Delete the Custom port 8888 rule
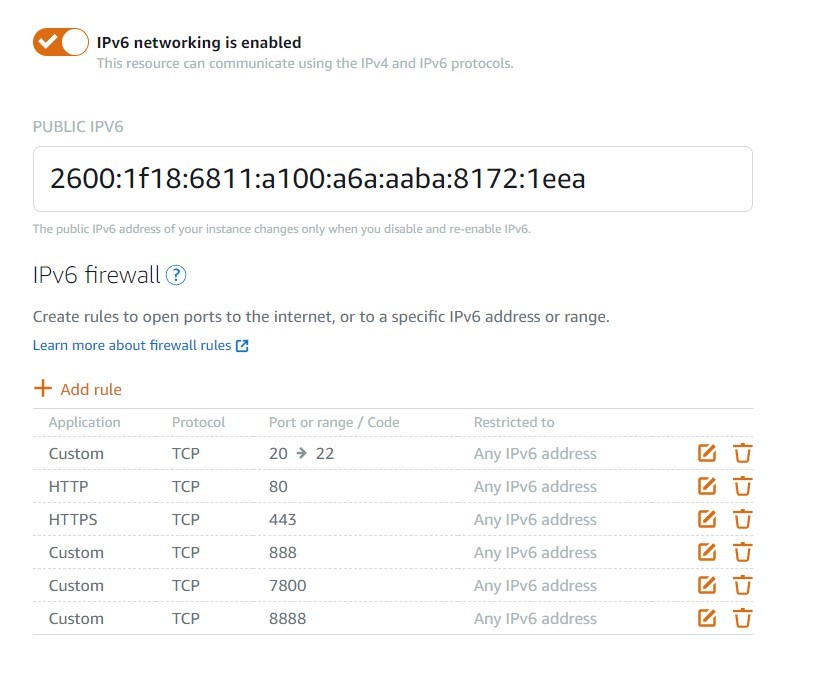The height and width of the screenshot is (682, 828). (x=742, y=619)
